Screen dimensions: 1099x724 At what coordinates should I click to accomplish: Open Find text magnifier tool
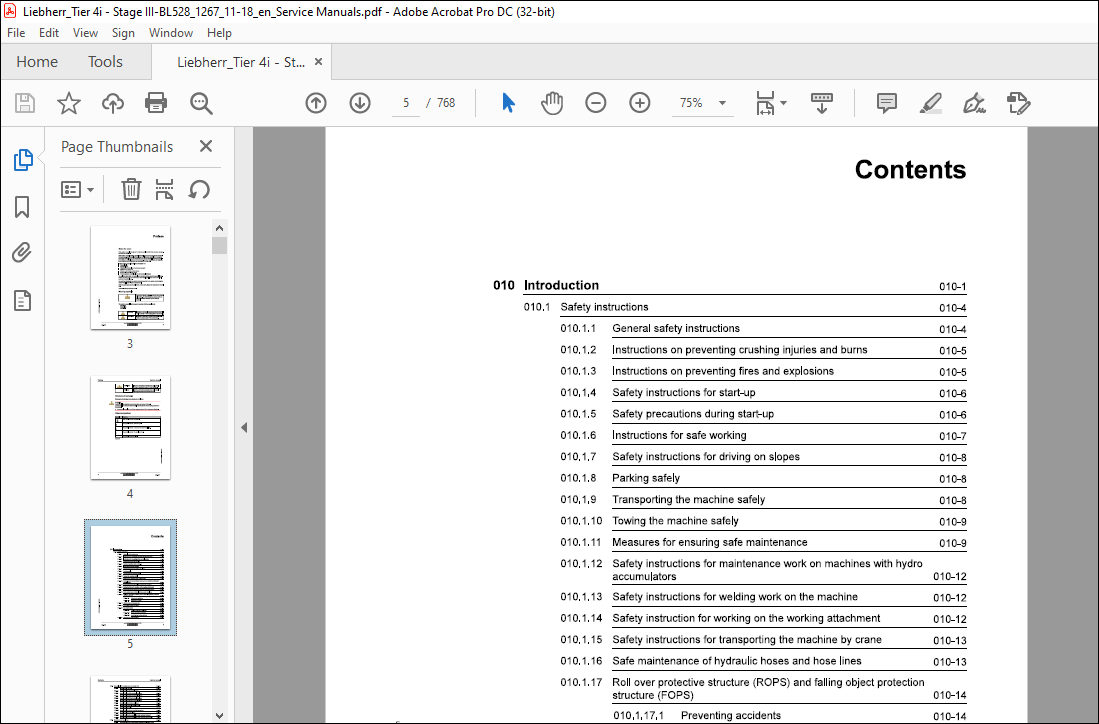pyautogui.click(x=201, y=103)
